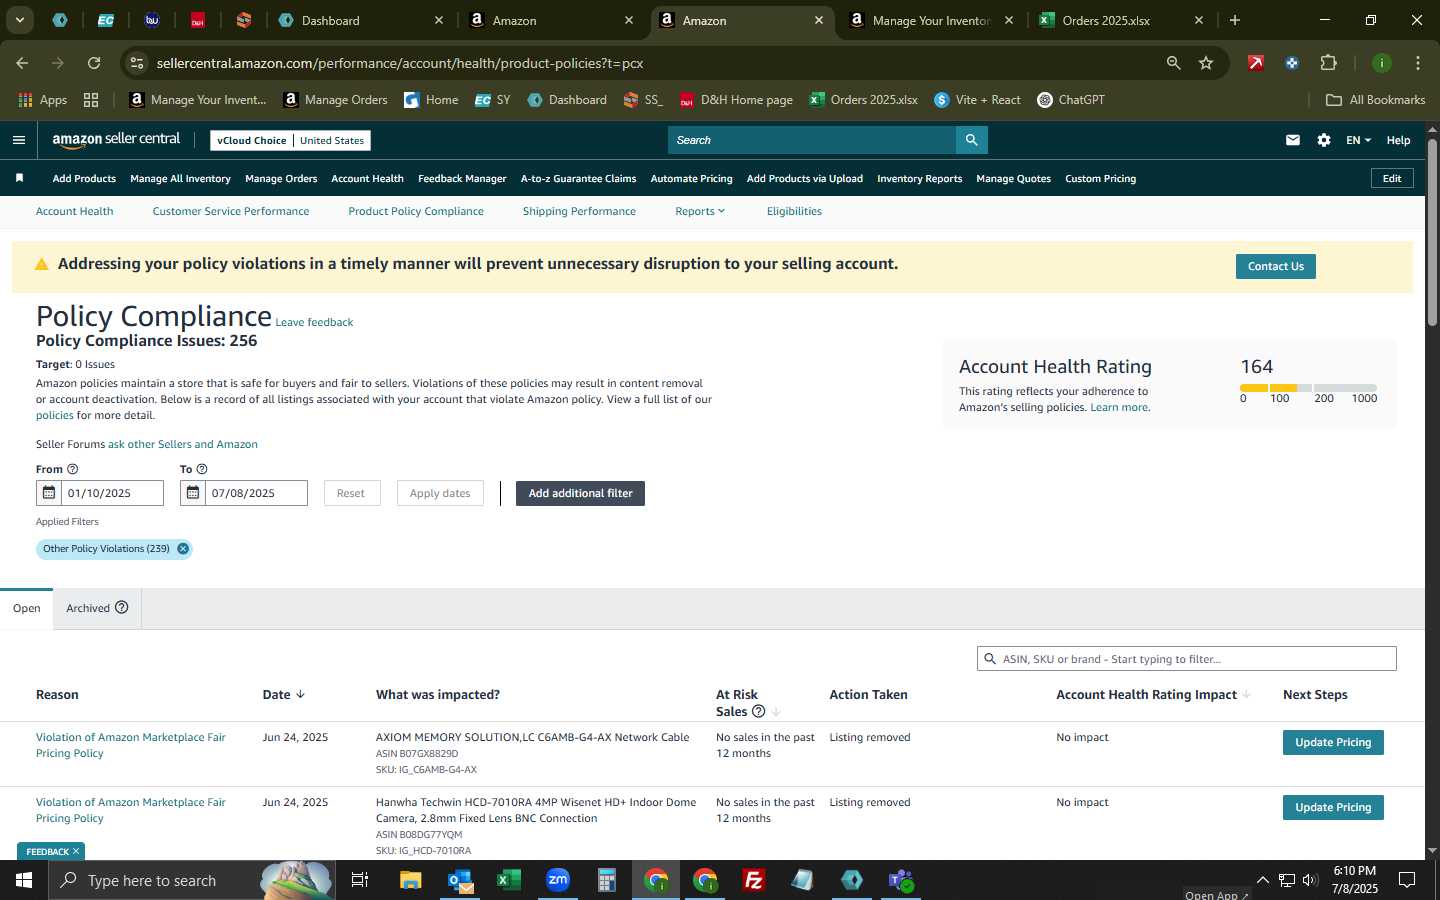Open the EN language dropdown

(1358, 140)
